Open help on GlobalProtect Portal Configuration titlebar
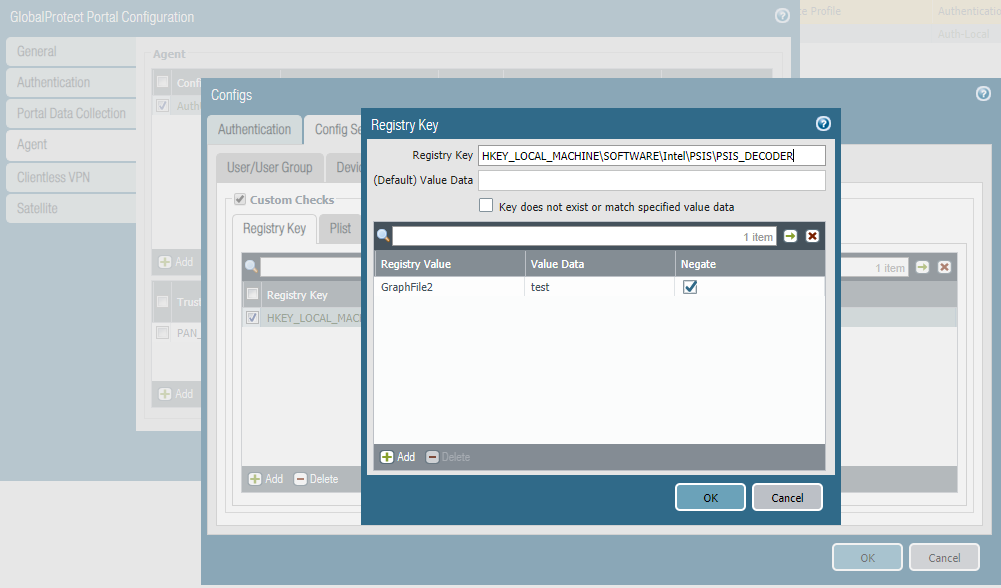Screen dimensions: 1001x588 click(782, 16)
